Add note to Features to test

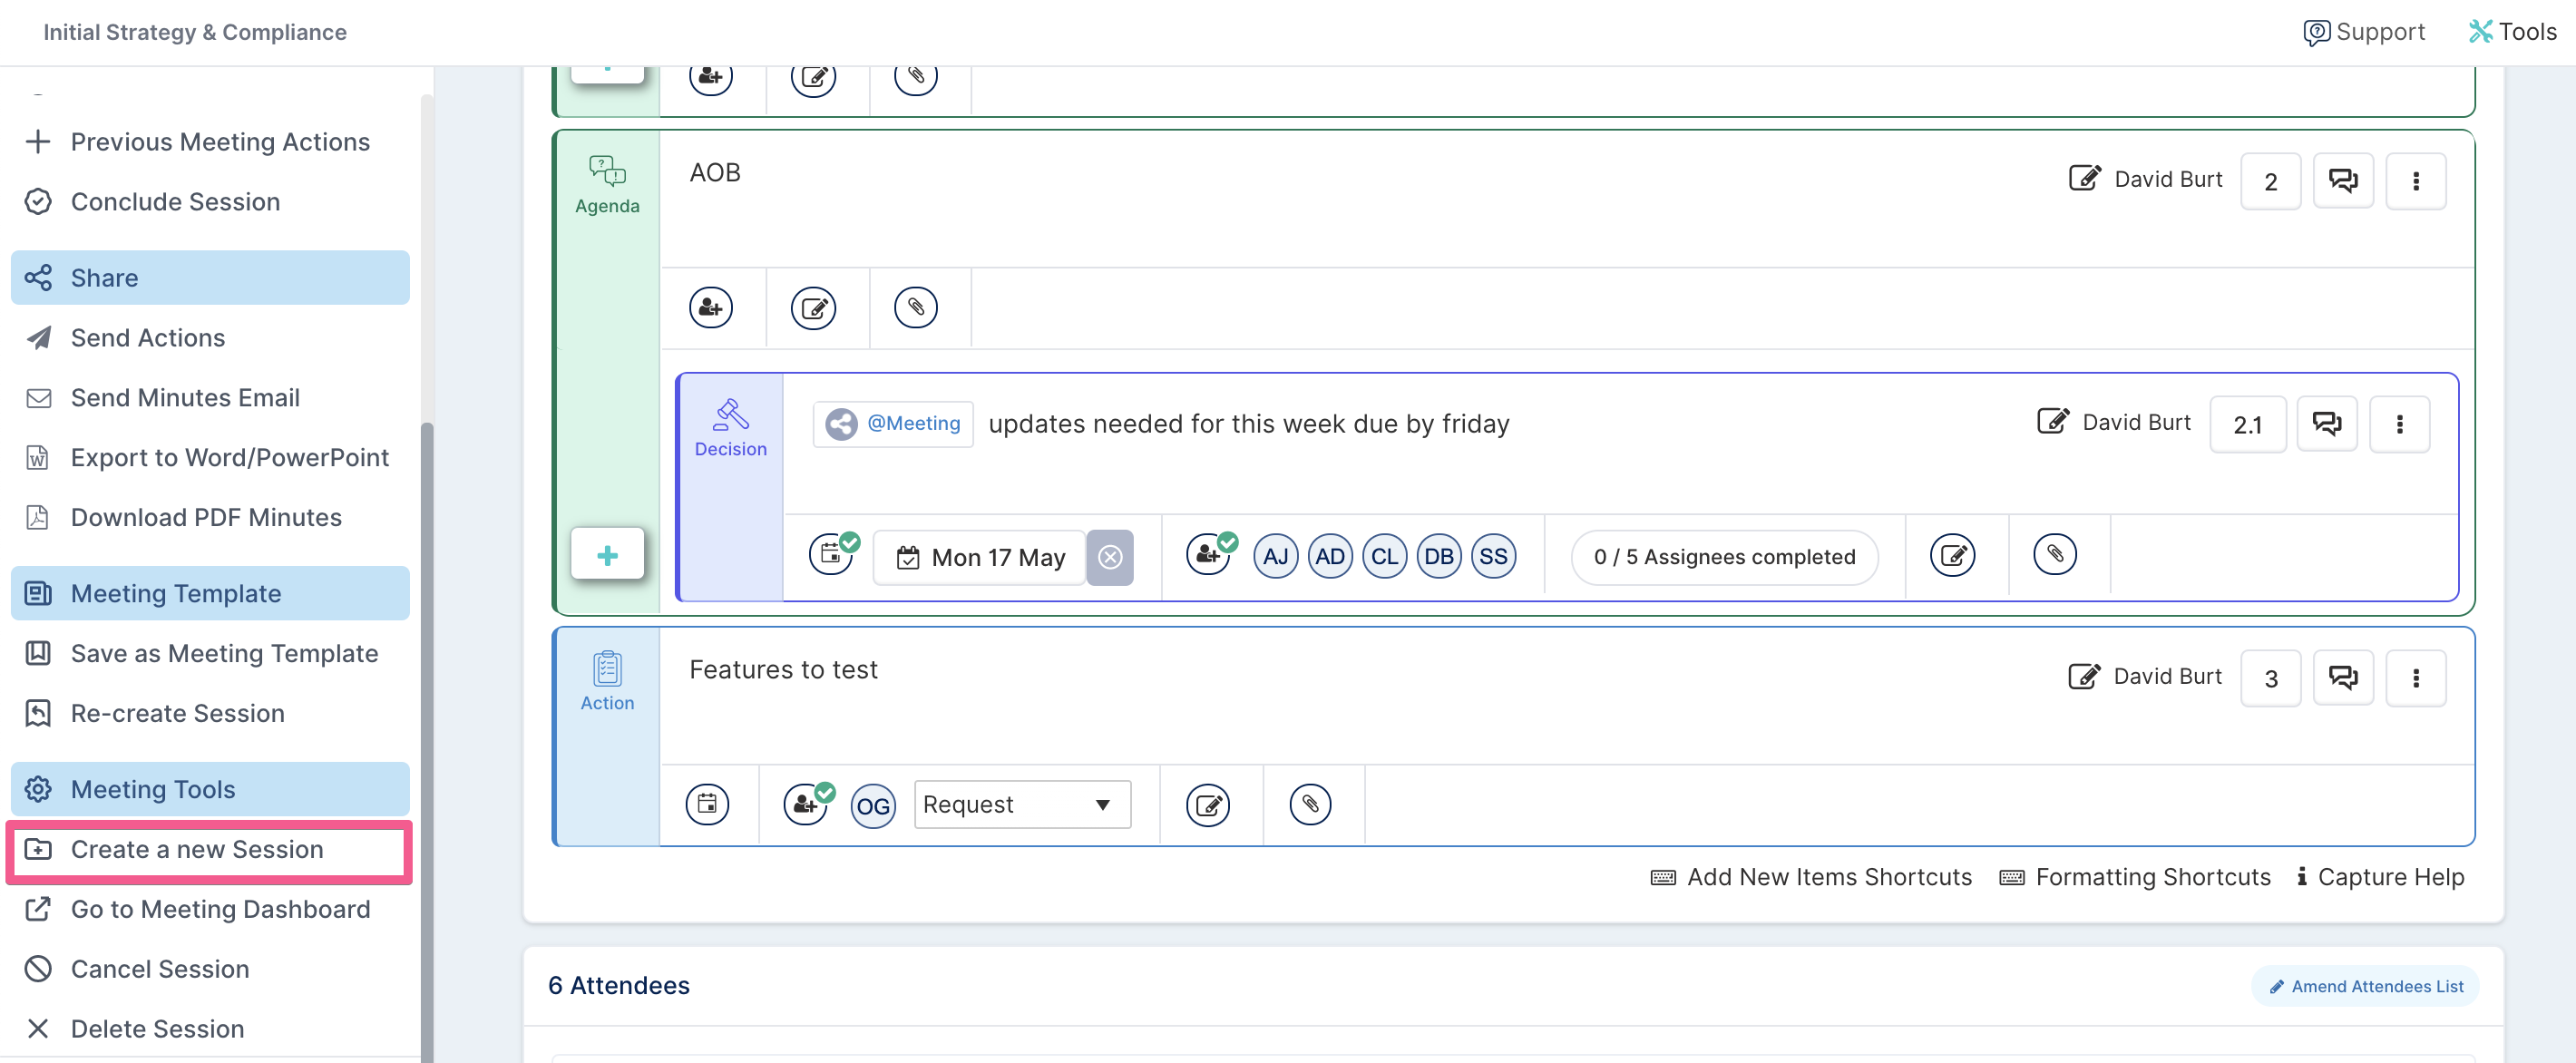click(x=1208, y=805)
